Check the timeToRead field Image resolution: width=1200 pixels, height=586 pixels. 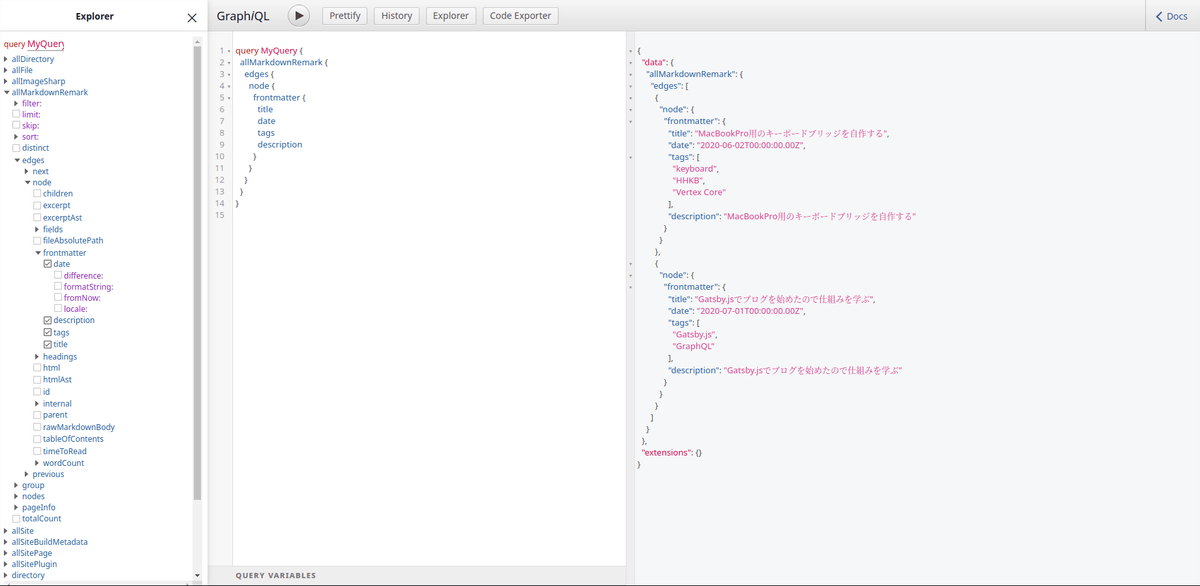click(36, 451)
